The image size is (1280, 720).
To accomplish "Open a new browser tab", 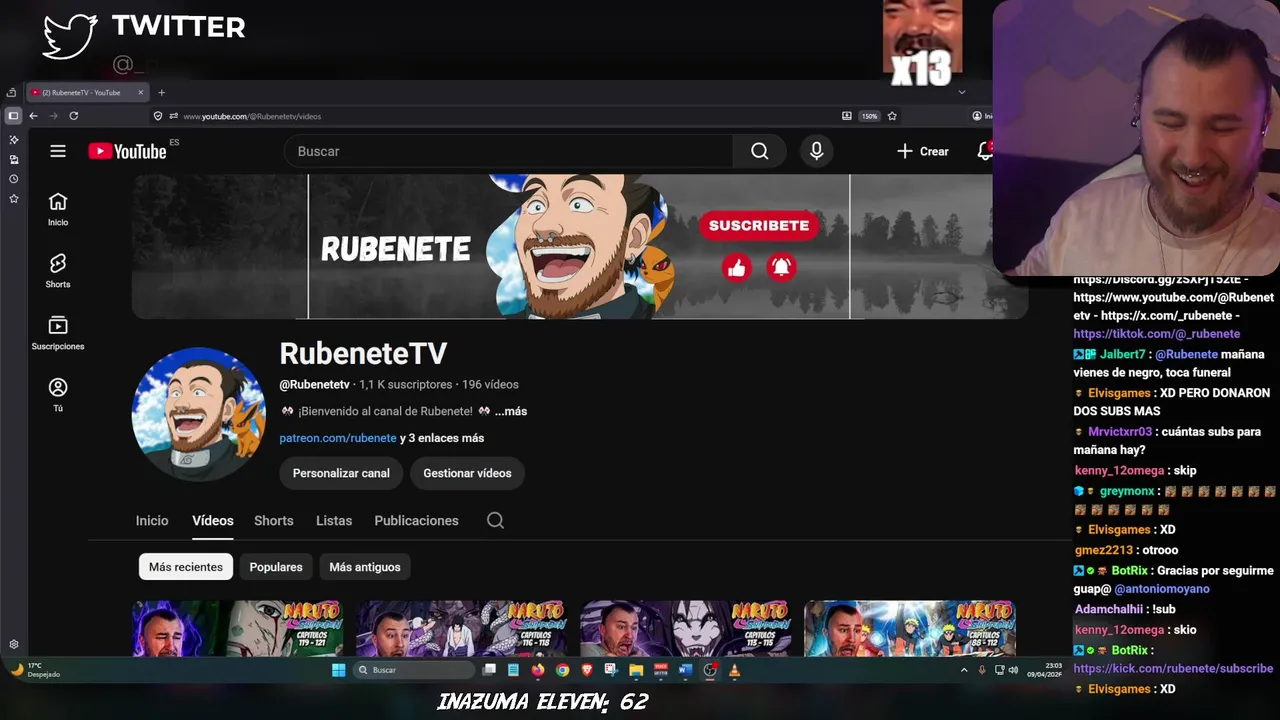I will click(x=161, y=93).
